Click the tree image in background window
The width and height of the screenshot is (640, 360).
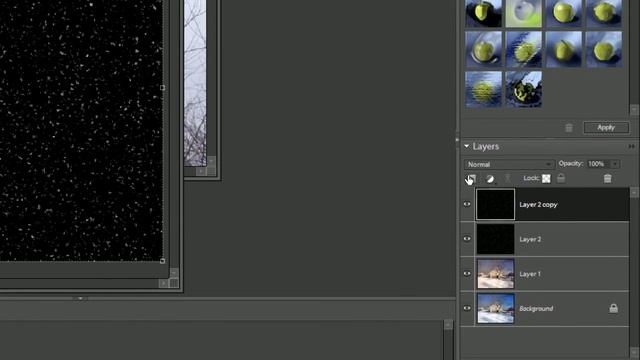click(x=195, y=83)
